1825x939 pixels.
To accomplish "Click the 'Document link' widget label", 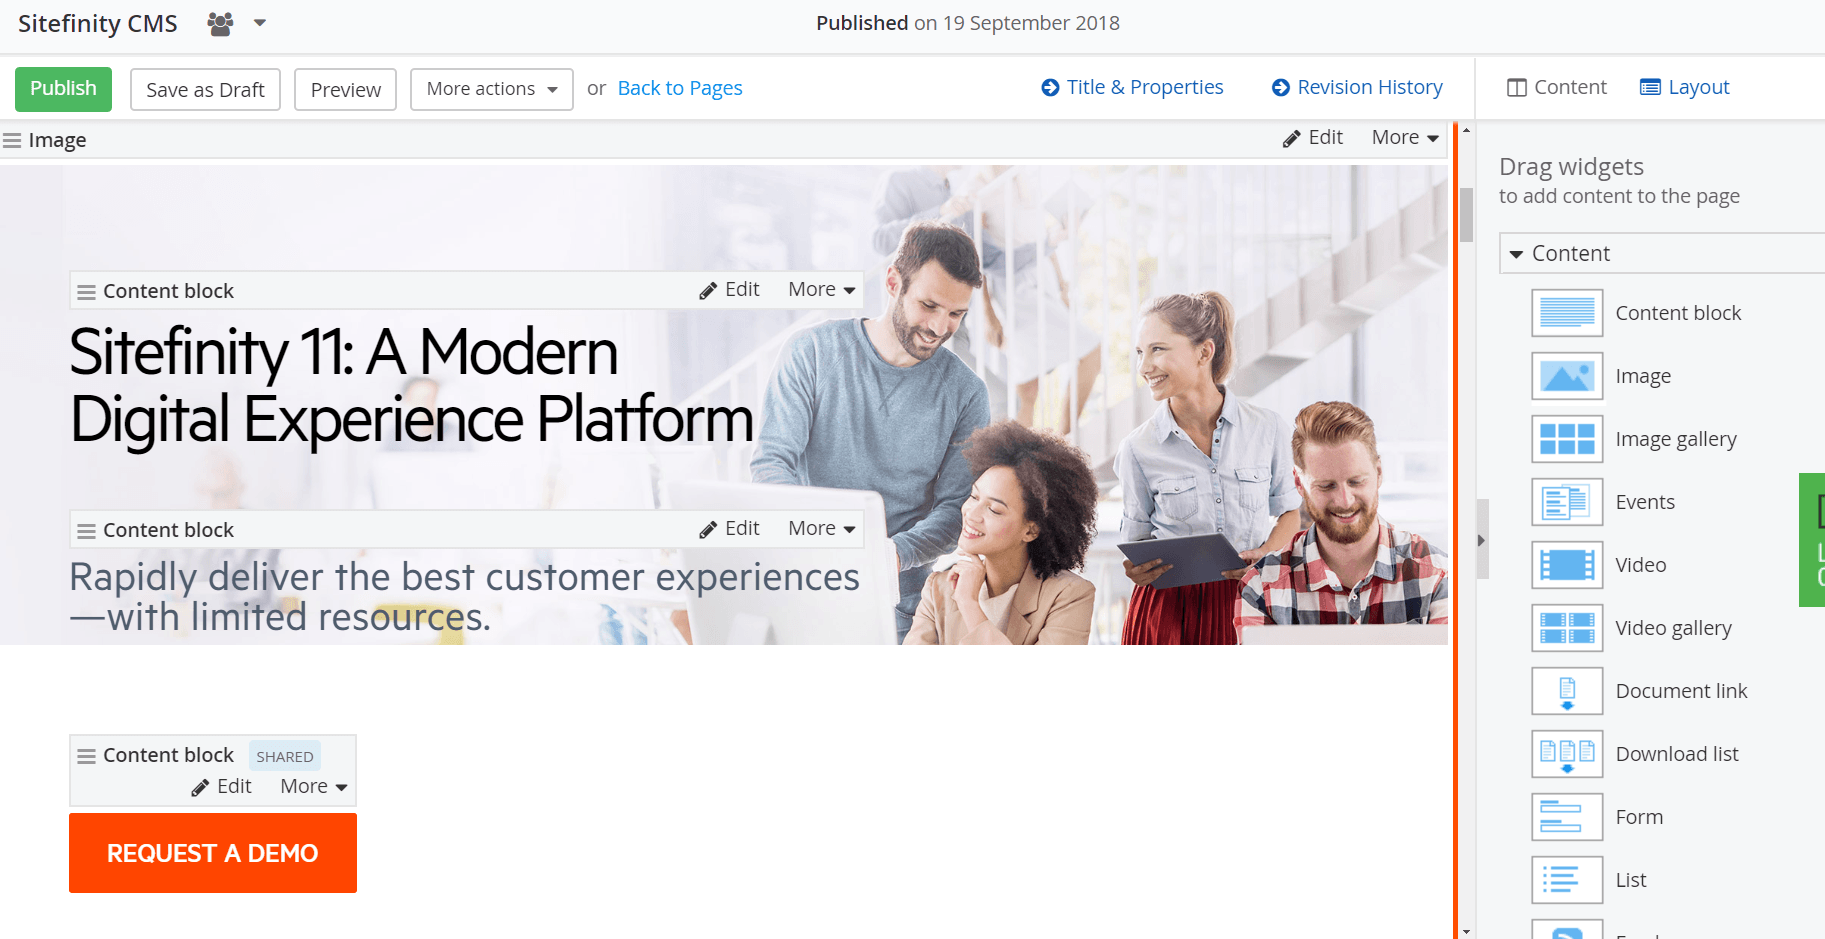I will point(1681,691).
